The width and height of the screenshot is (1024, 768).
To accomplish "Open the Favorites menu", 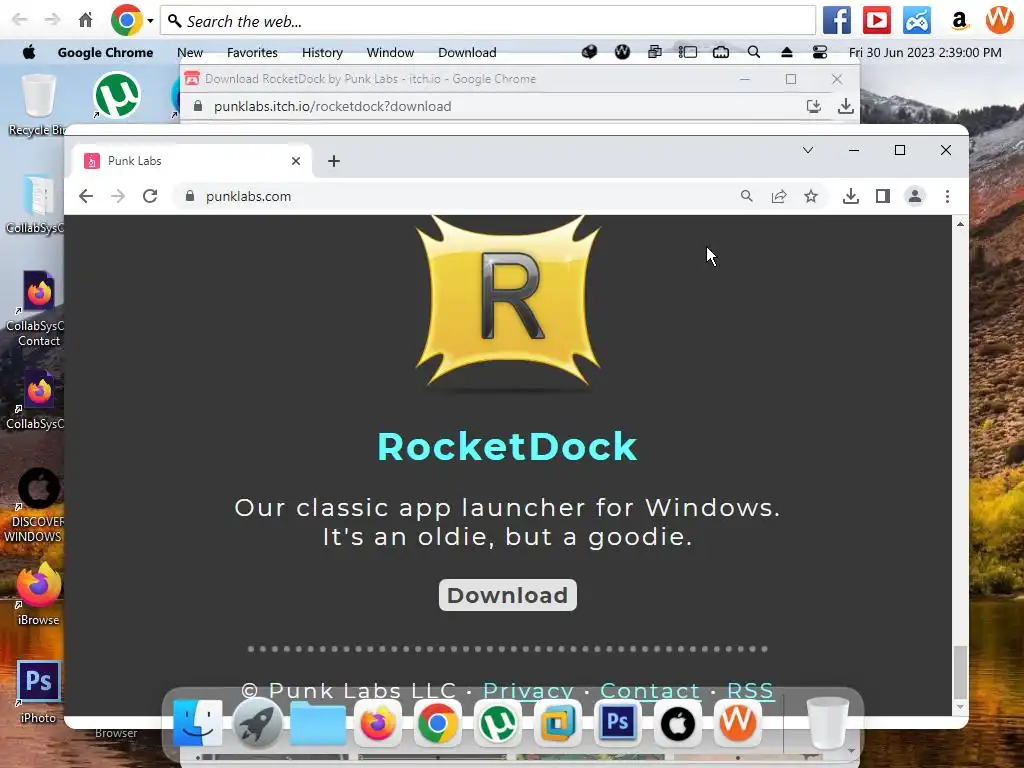I will (252, 52).
